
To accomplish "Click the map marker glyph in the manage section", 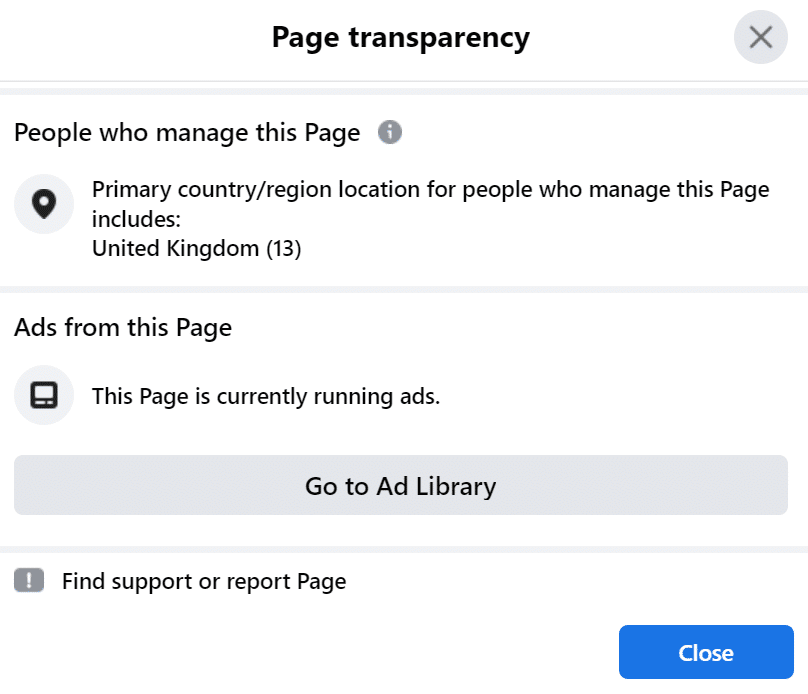I will (x=43, y=204).
